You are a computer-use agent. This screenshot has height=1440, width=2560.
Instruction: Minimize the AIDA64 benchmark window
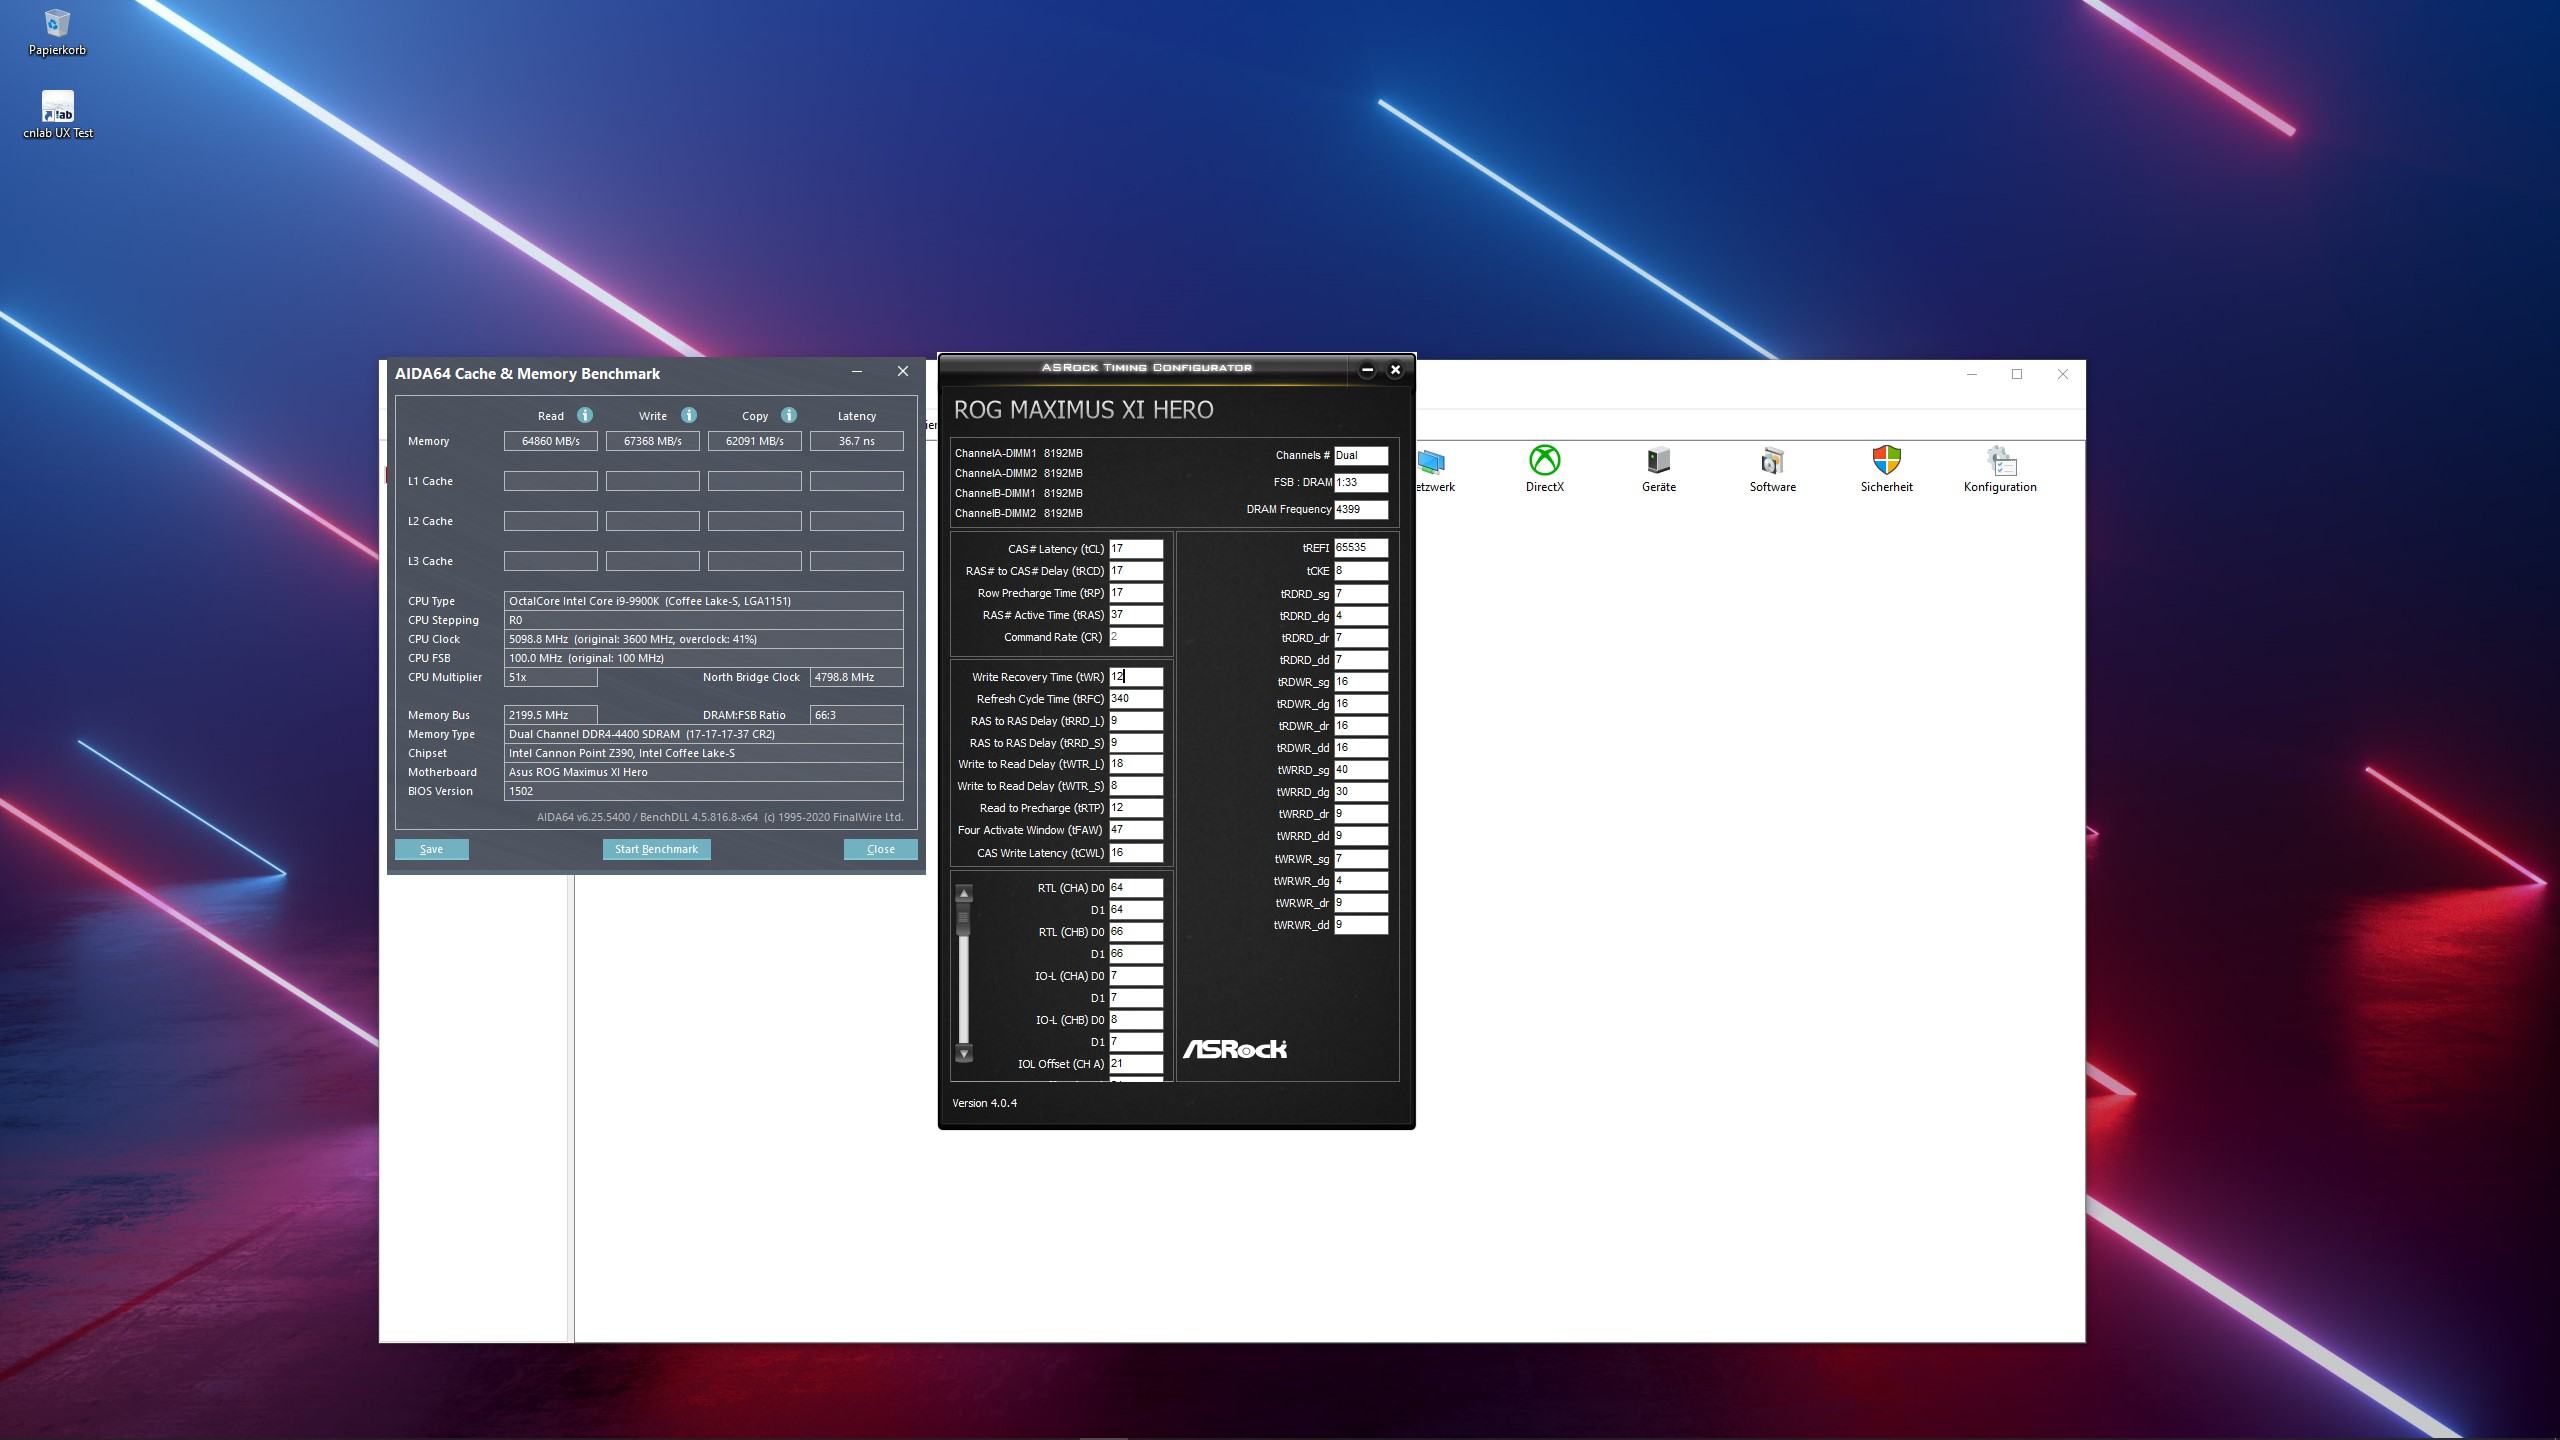(857, 372)
